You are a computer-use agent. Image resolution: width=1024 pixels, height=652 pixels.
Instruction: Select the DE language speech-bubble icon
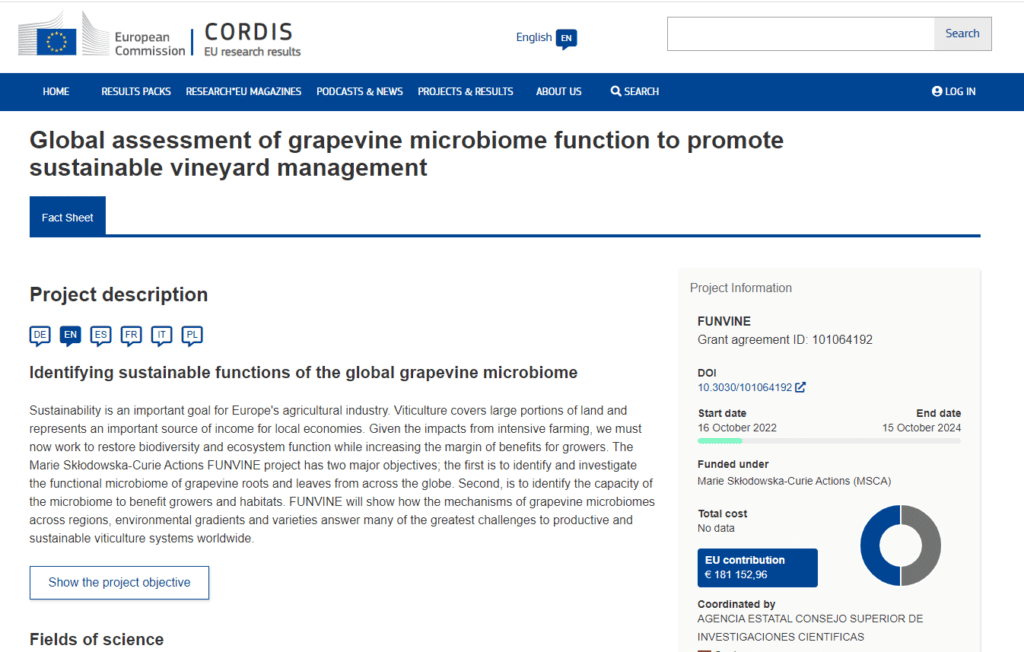40,335
